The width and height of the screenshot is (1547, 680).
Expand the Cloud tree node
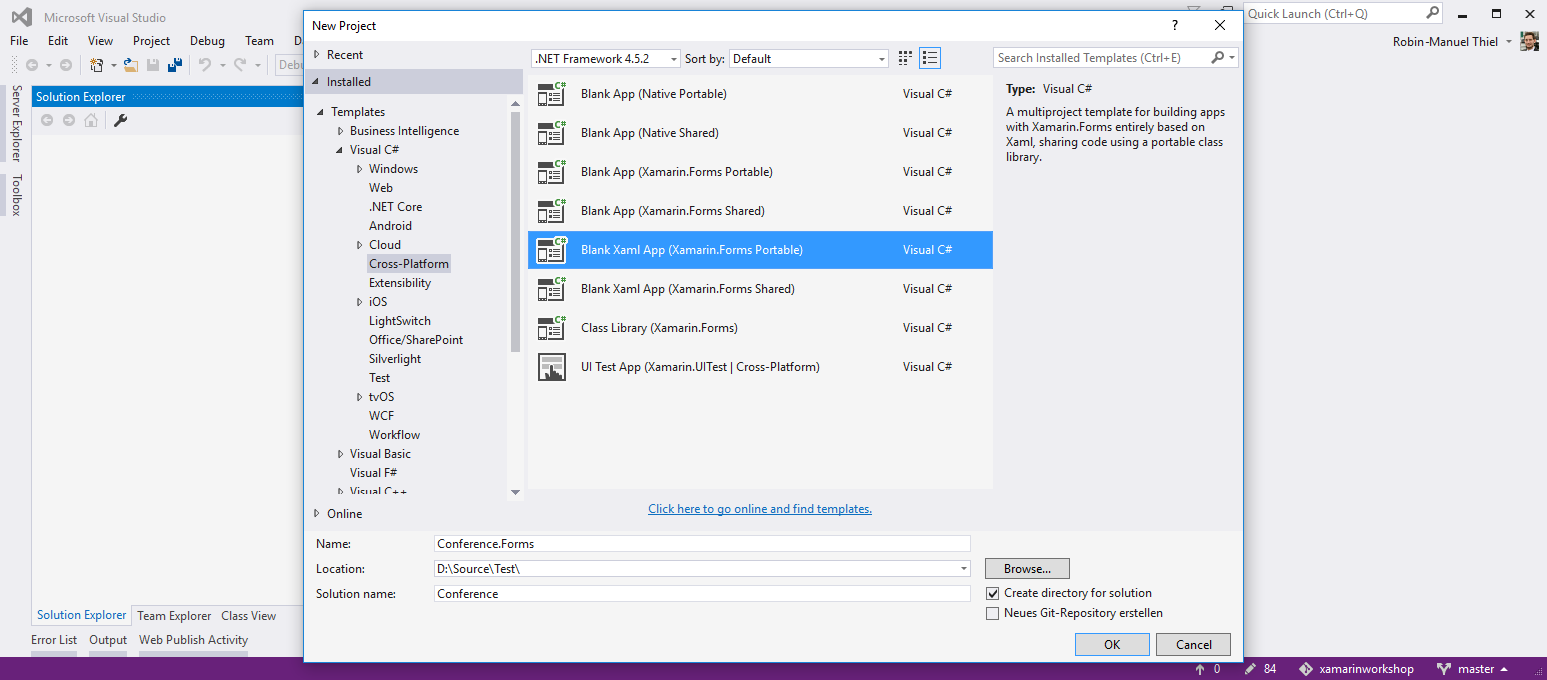pyautogui.click(x=359, y=245)
